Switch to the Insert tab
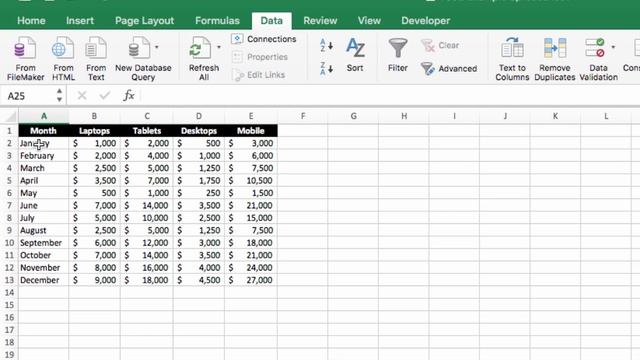The height and width of the screenshot is (360, 640). click(x=80, y=20)
